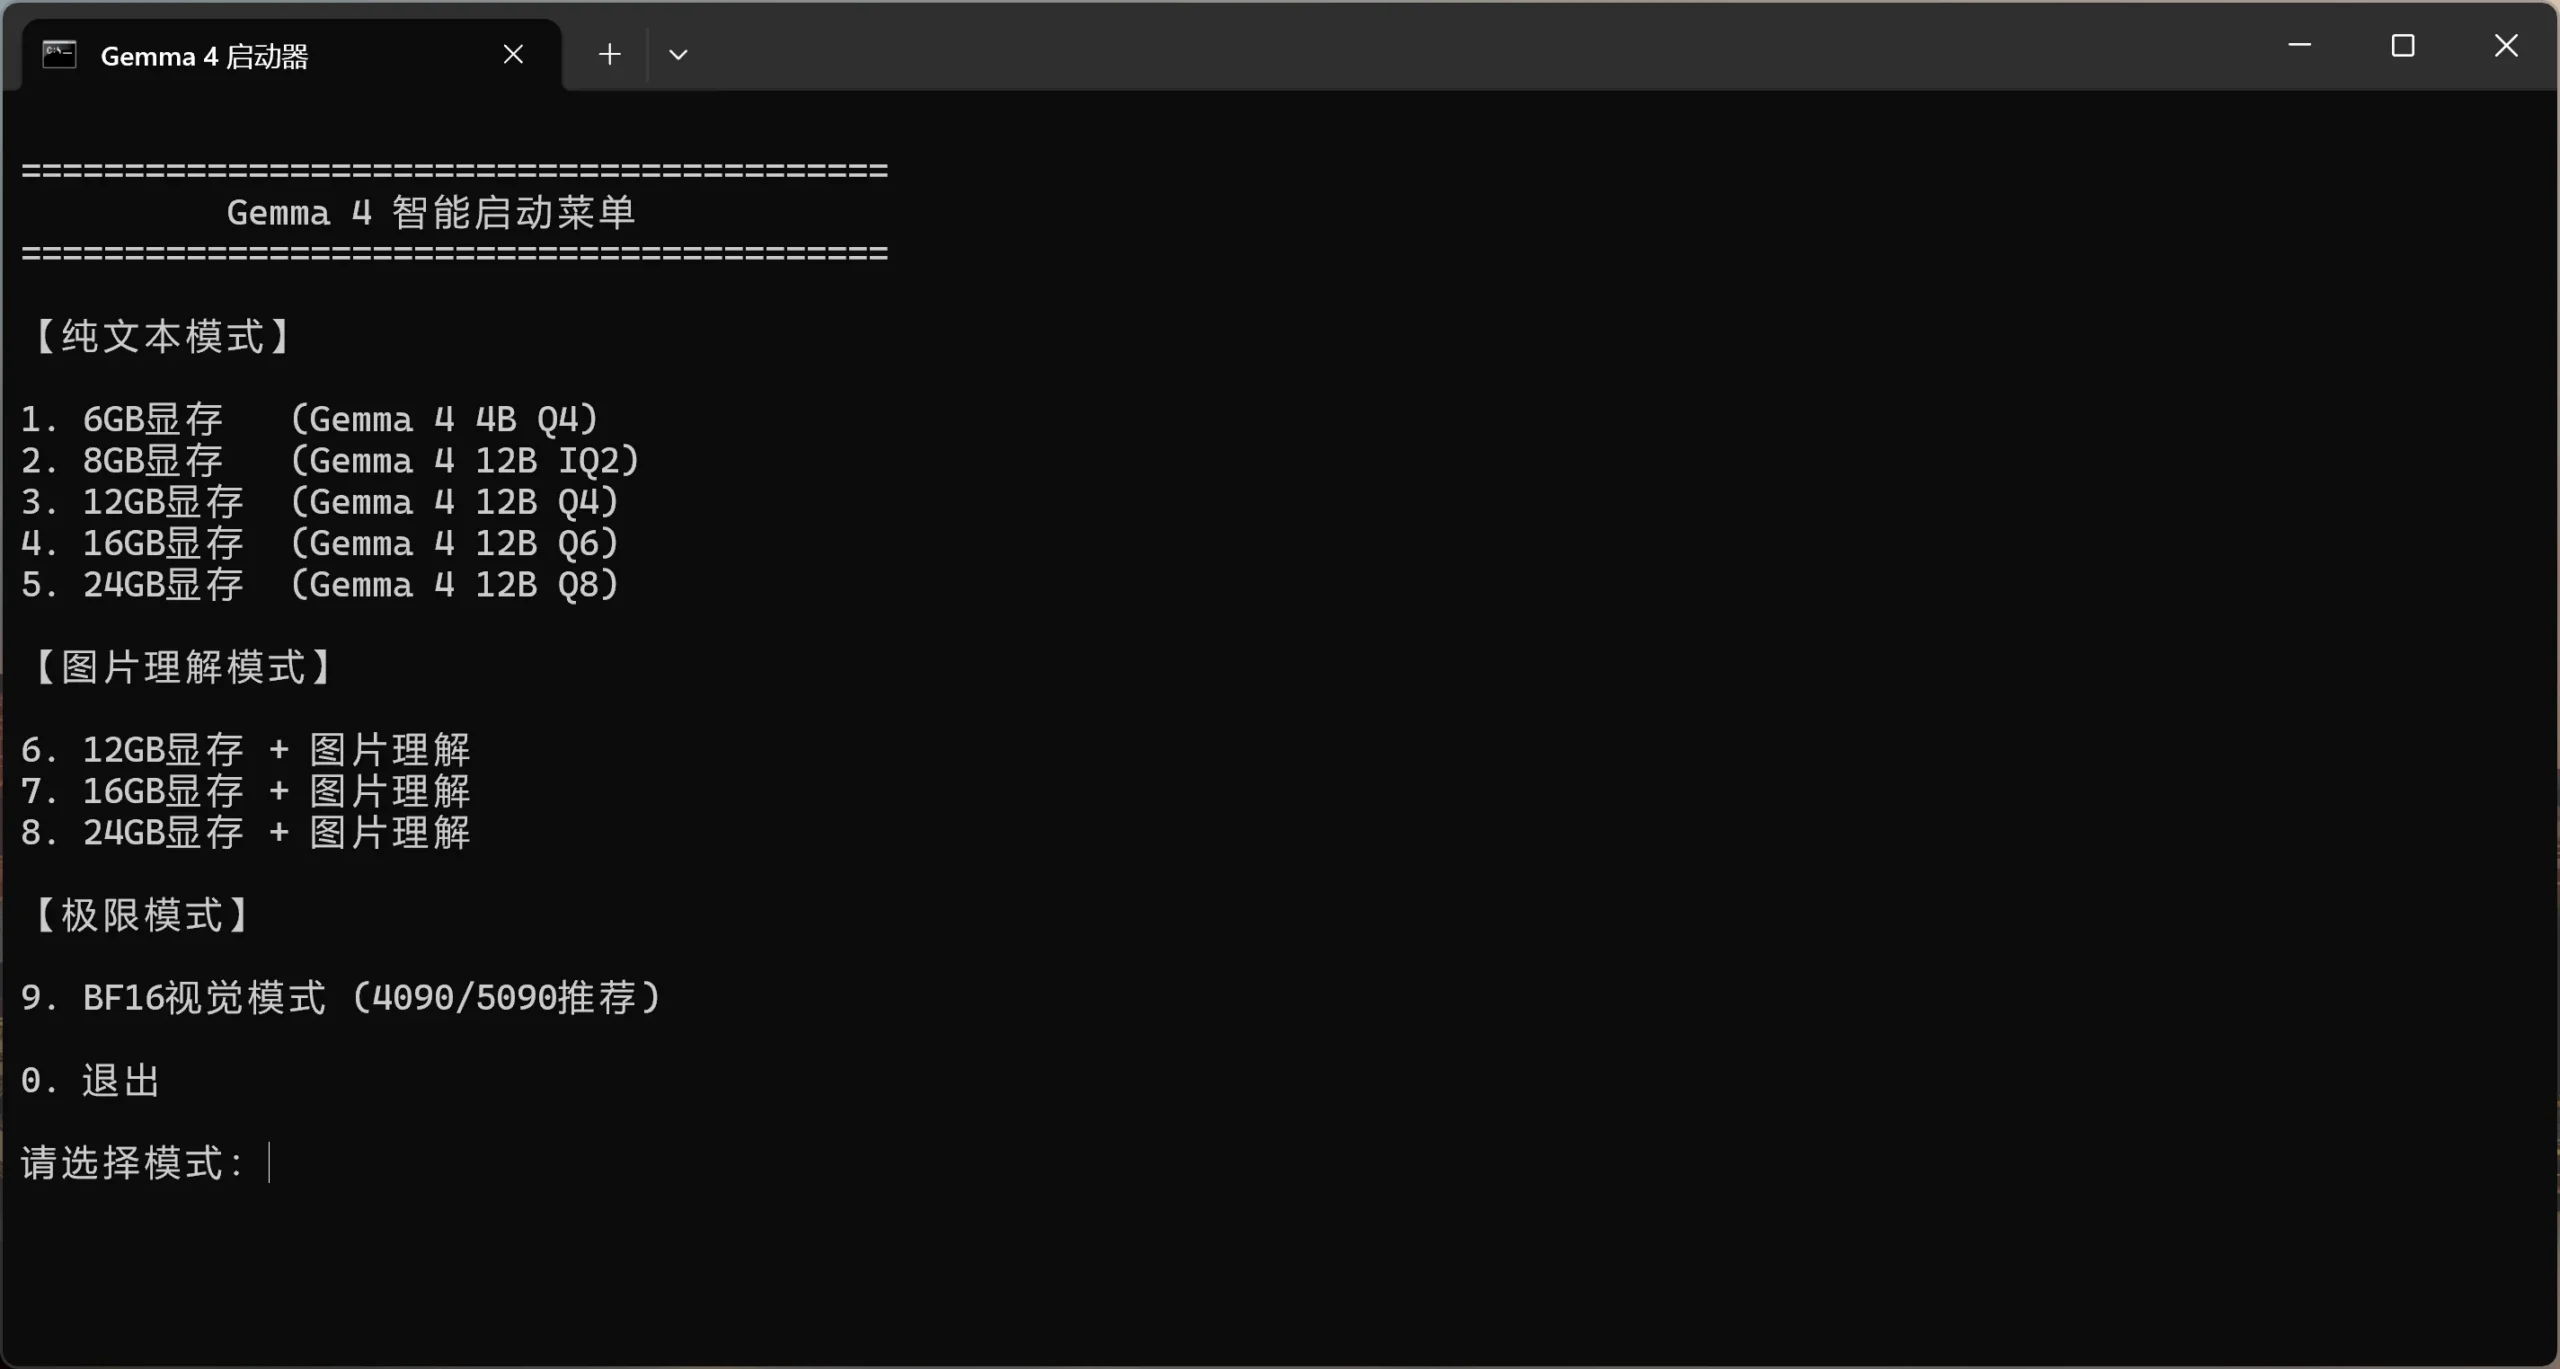Click option 4 16GB显存 Gemma 12B Q6

click(320, 543)
